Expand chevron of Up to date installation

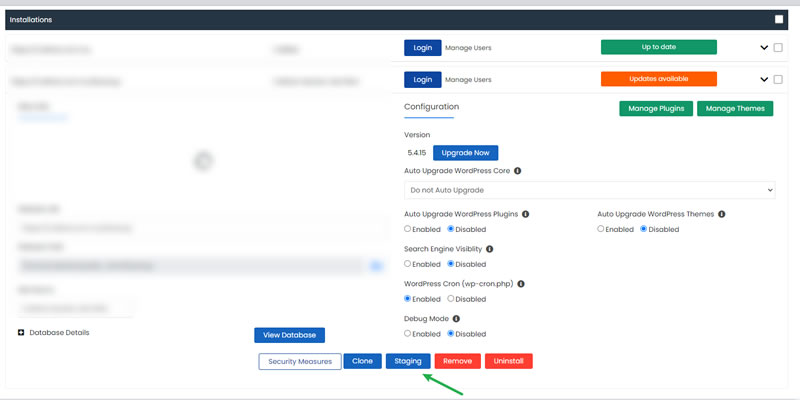coord(764,47)
